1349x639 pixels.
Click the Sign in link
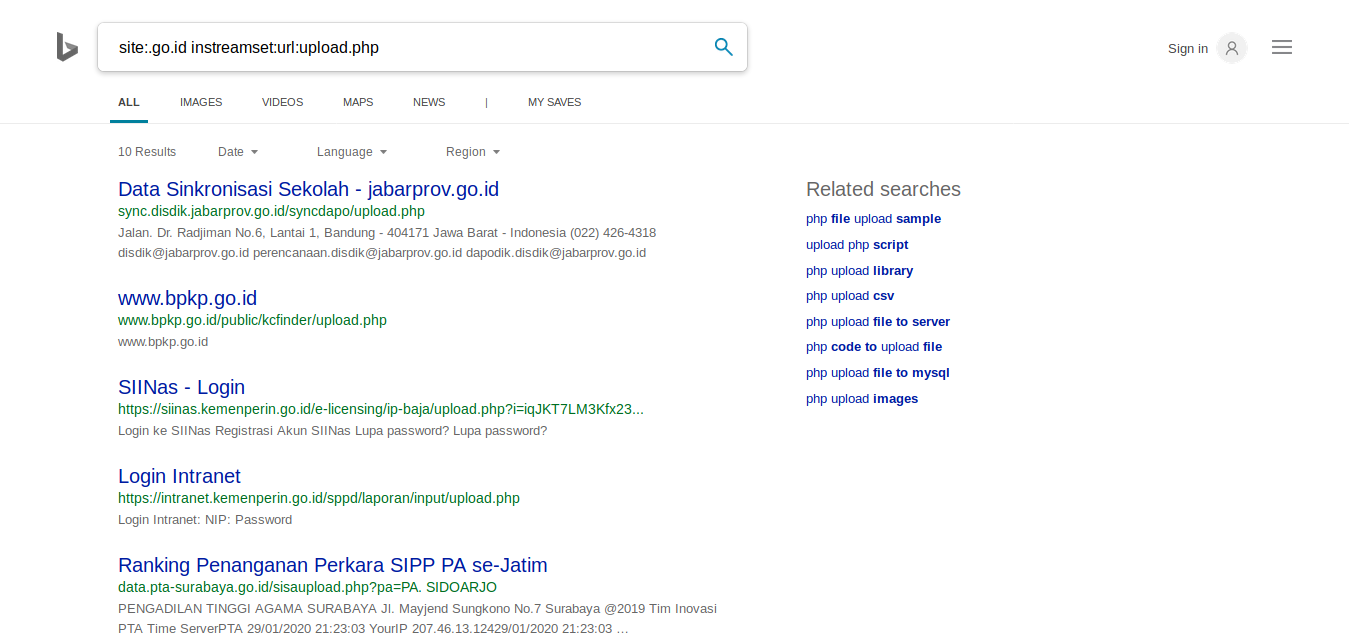(x=1188, y=48)
